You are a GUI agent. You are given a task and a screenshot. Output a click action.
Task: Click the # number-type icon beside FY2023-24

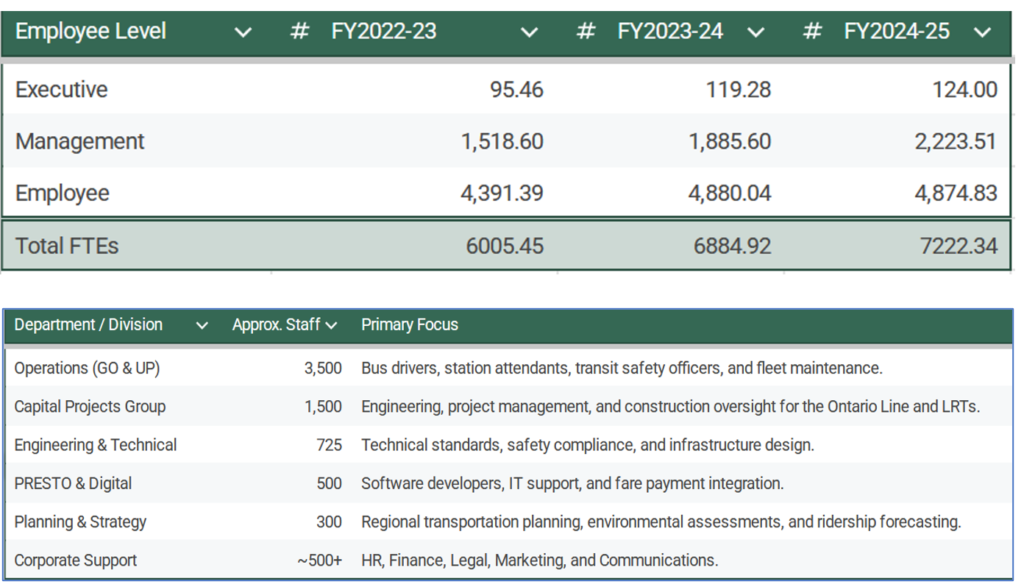[x=586, y=32]
